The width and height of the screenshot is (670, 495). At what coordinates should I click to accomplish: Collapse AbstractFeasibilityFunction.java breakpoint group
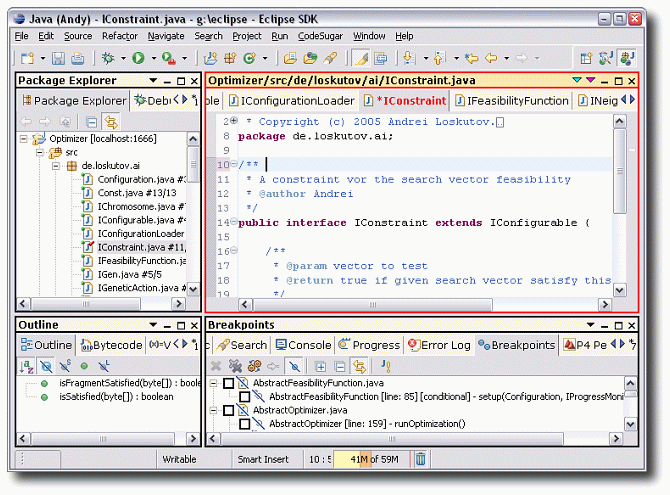click(213, 383)
